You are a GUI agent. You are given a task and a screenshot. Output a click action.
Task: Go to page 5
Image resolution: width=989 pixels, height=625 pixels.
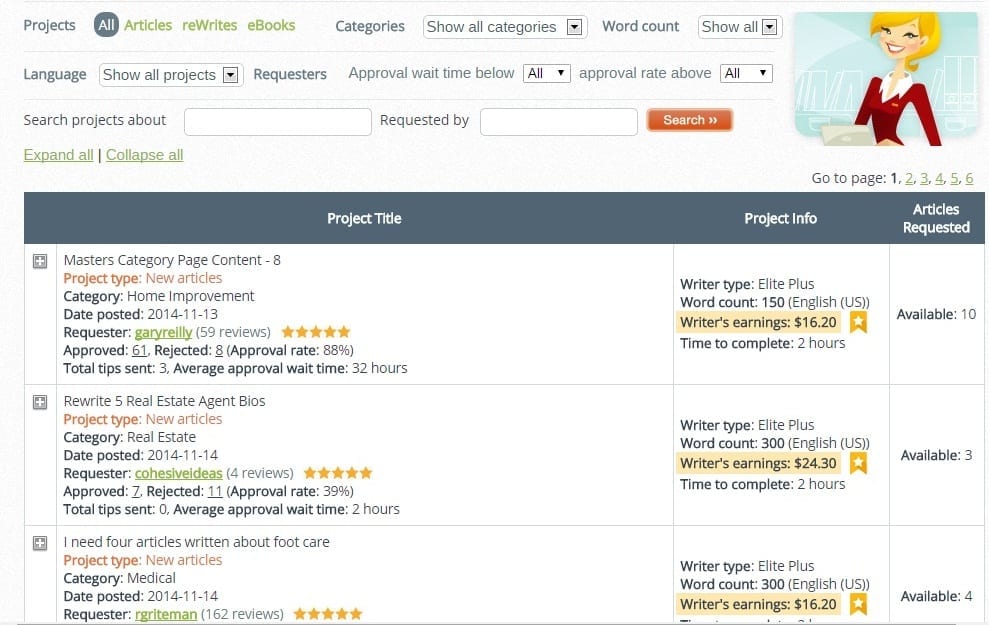click(x=954, y=178)
